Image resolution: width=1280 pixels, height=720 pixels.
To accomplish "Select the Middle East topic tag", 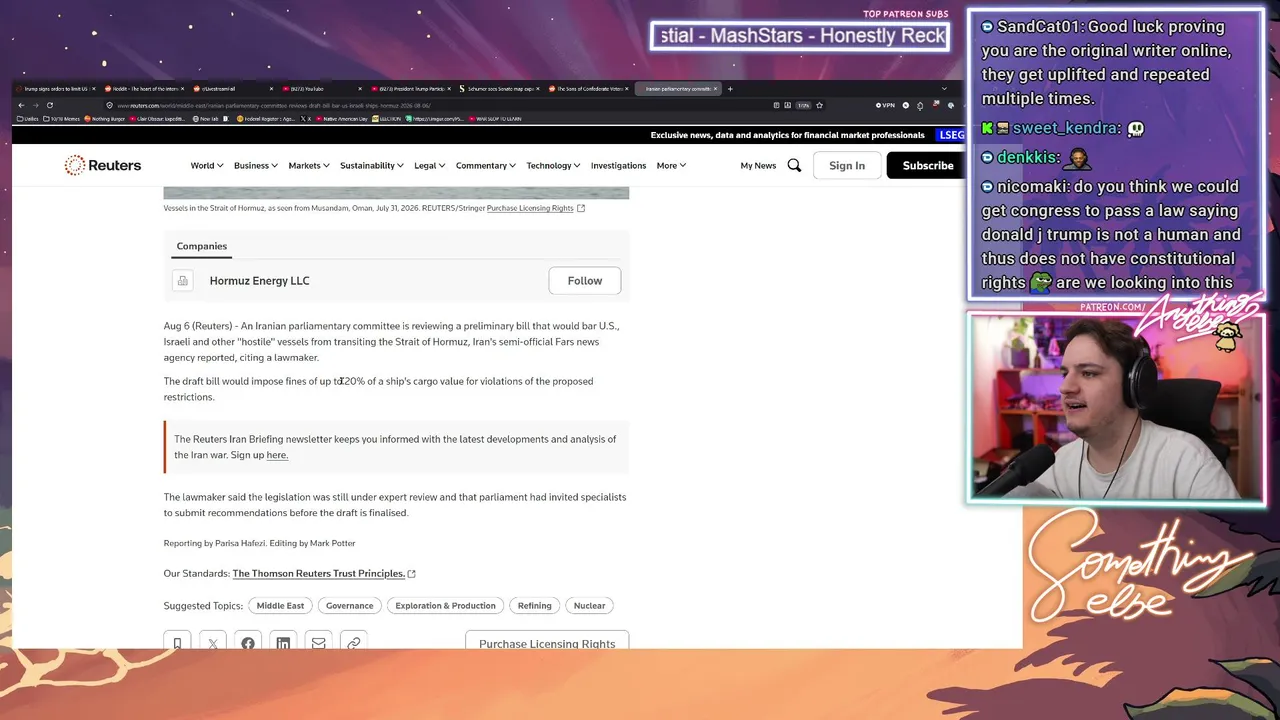I will click(x=280, y=605).
